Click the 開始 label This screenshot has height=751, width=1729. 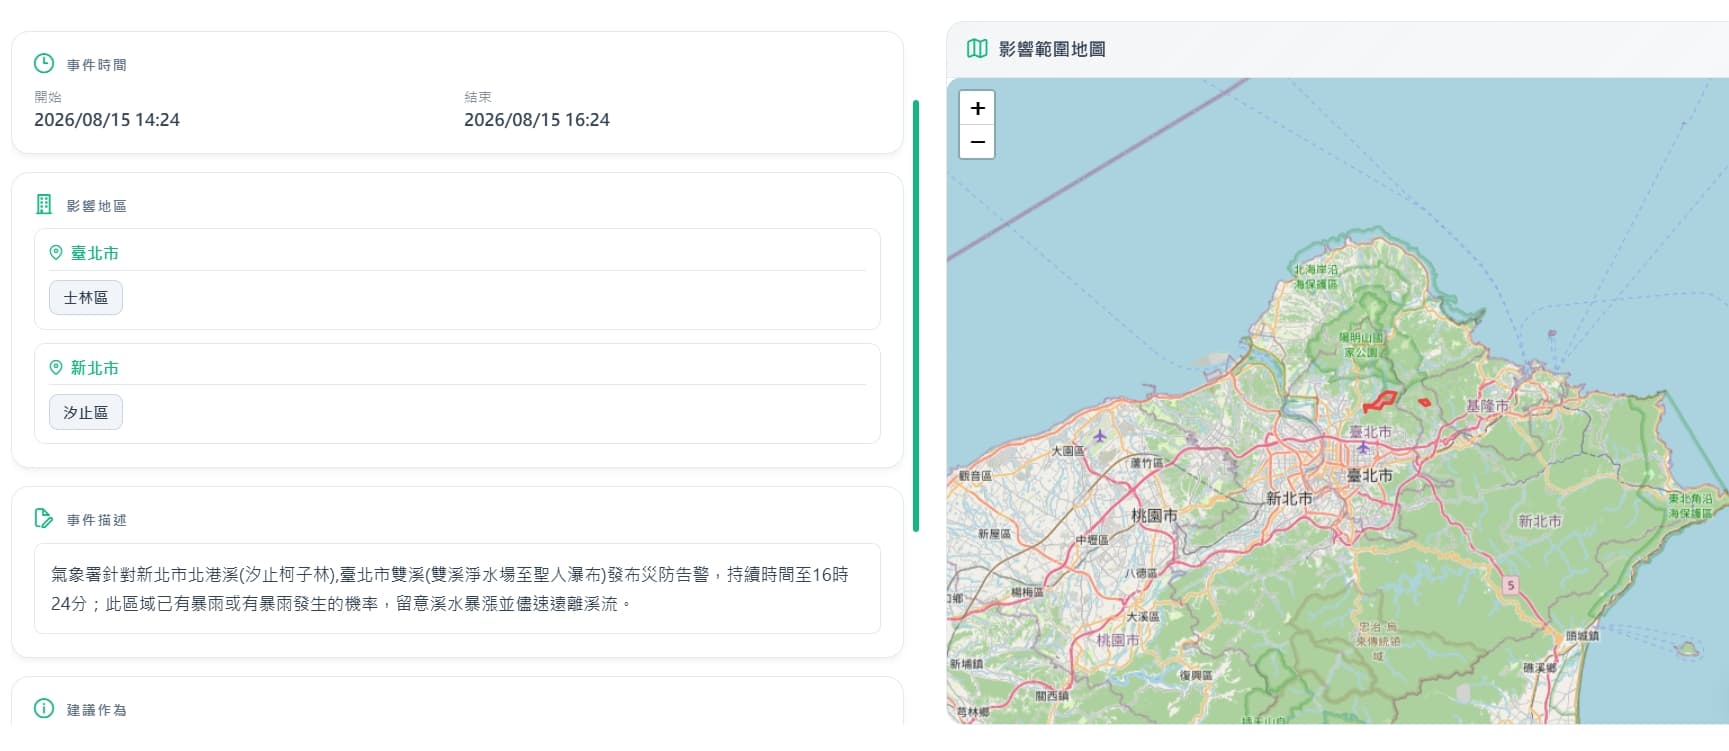click(48, 97)
